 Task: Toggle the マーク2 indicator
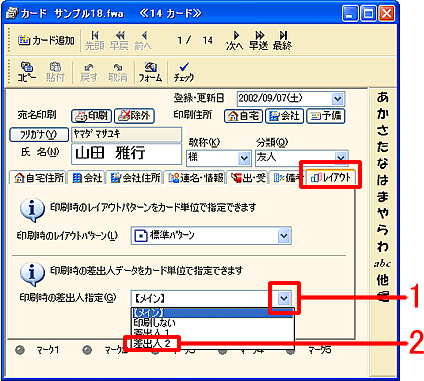88,350
